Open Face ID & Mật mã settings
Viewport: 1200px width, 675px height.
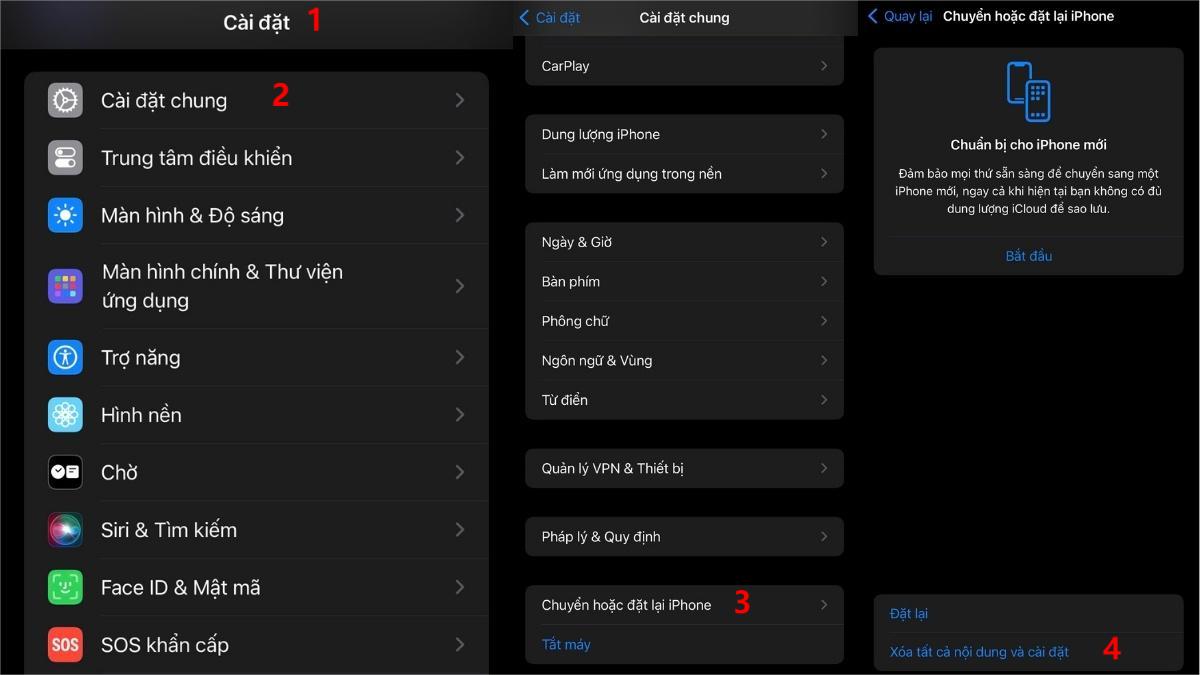click(x=257, y=587)
